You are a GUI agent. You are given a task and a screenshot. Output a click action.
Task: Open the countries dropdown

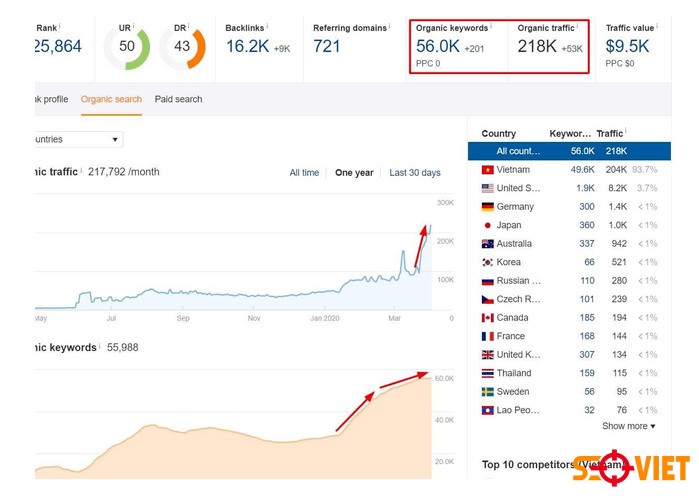(x=78, y=139)
